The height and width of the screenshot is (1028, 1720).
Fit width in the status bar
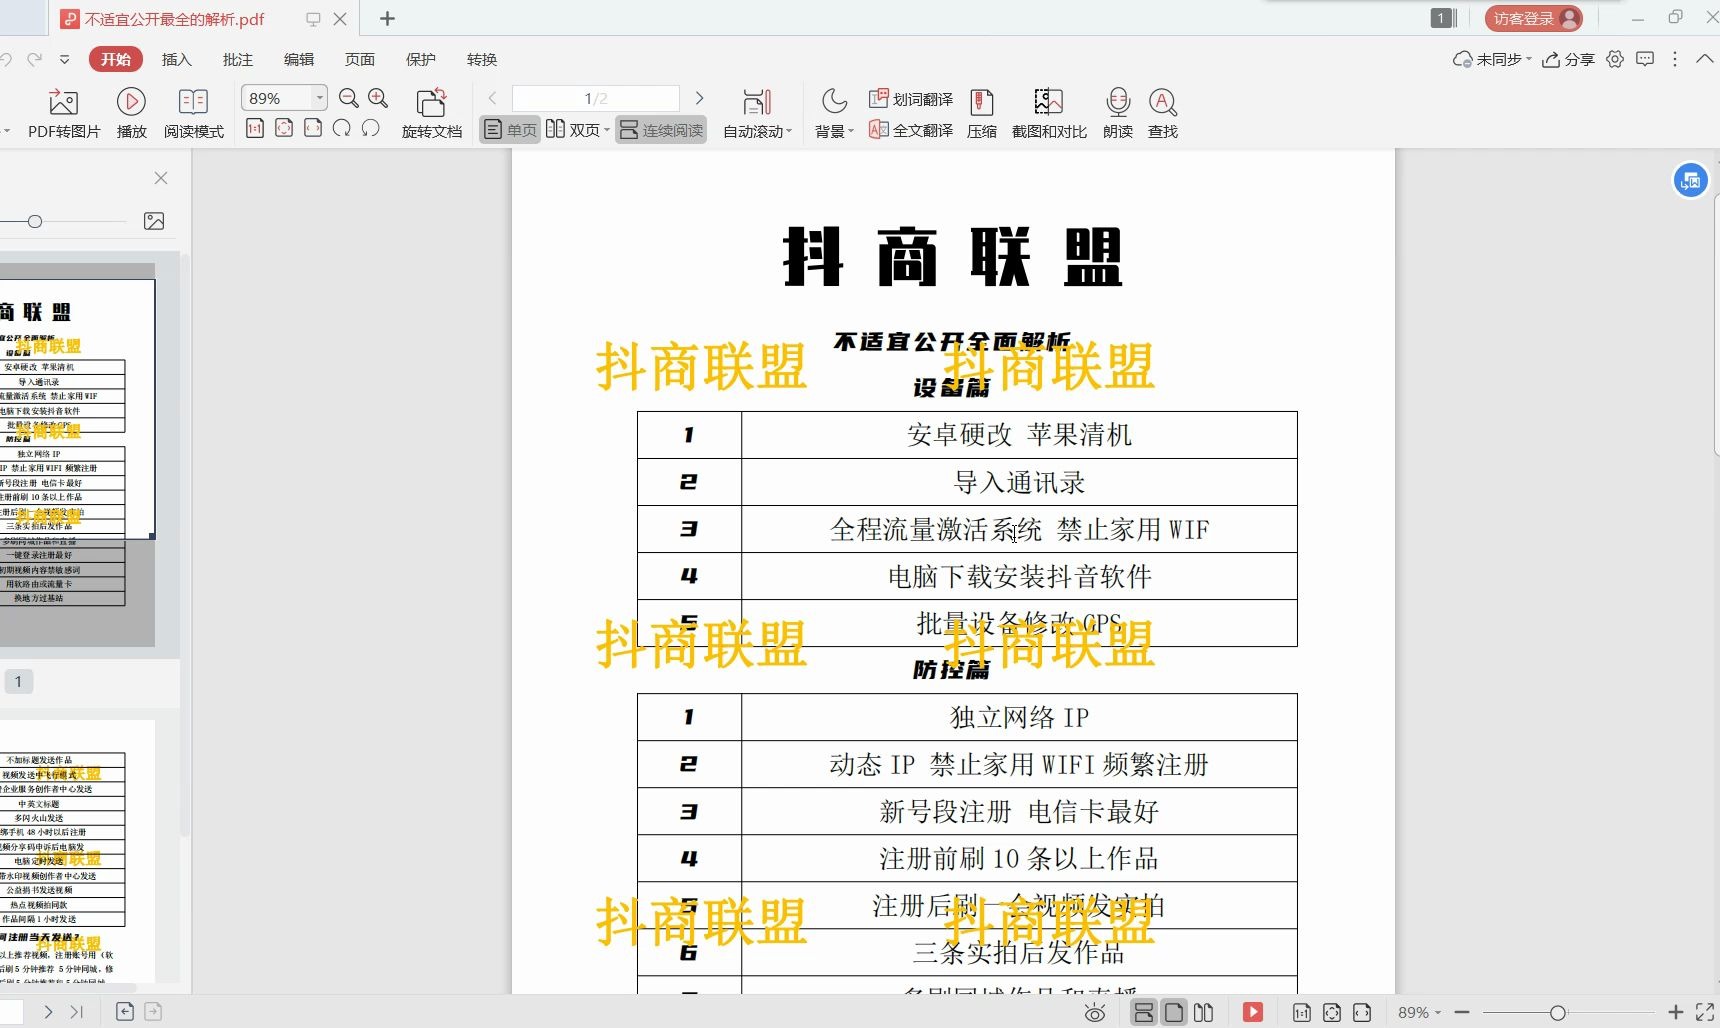click(1362, 1013)
